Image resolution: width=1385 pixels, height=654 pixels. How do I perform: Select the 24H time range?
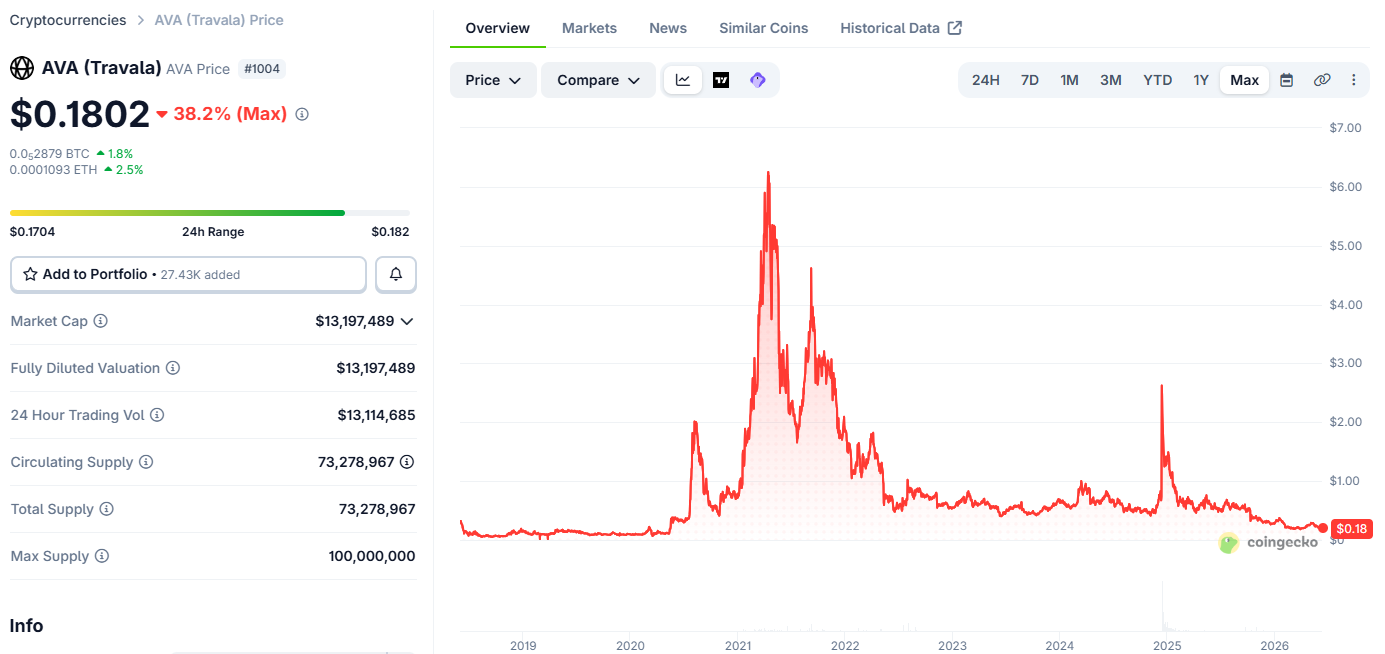[986, 80]
